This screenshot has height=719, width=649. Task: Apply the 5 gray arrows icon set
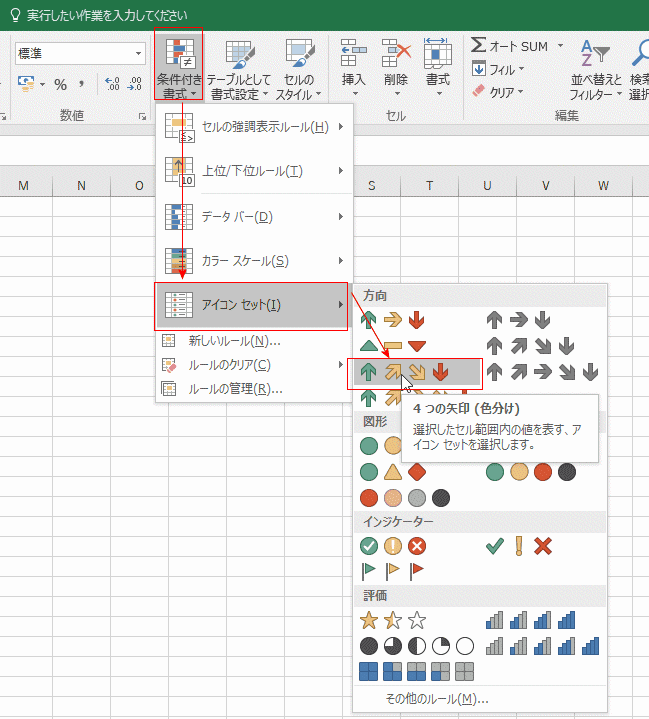pos(543,372)
